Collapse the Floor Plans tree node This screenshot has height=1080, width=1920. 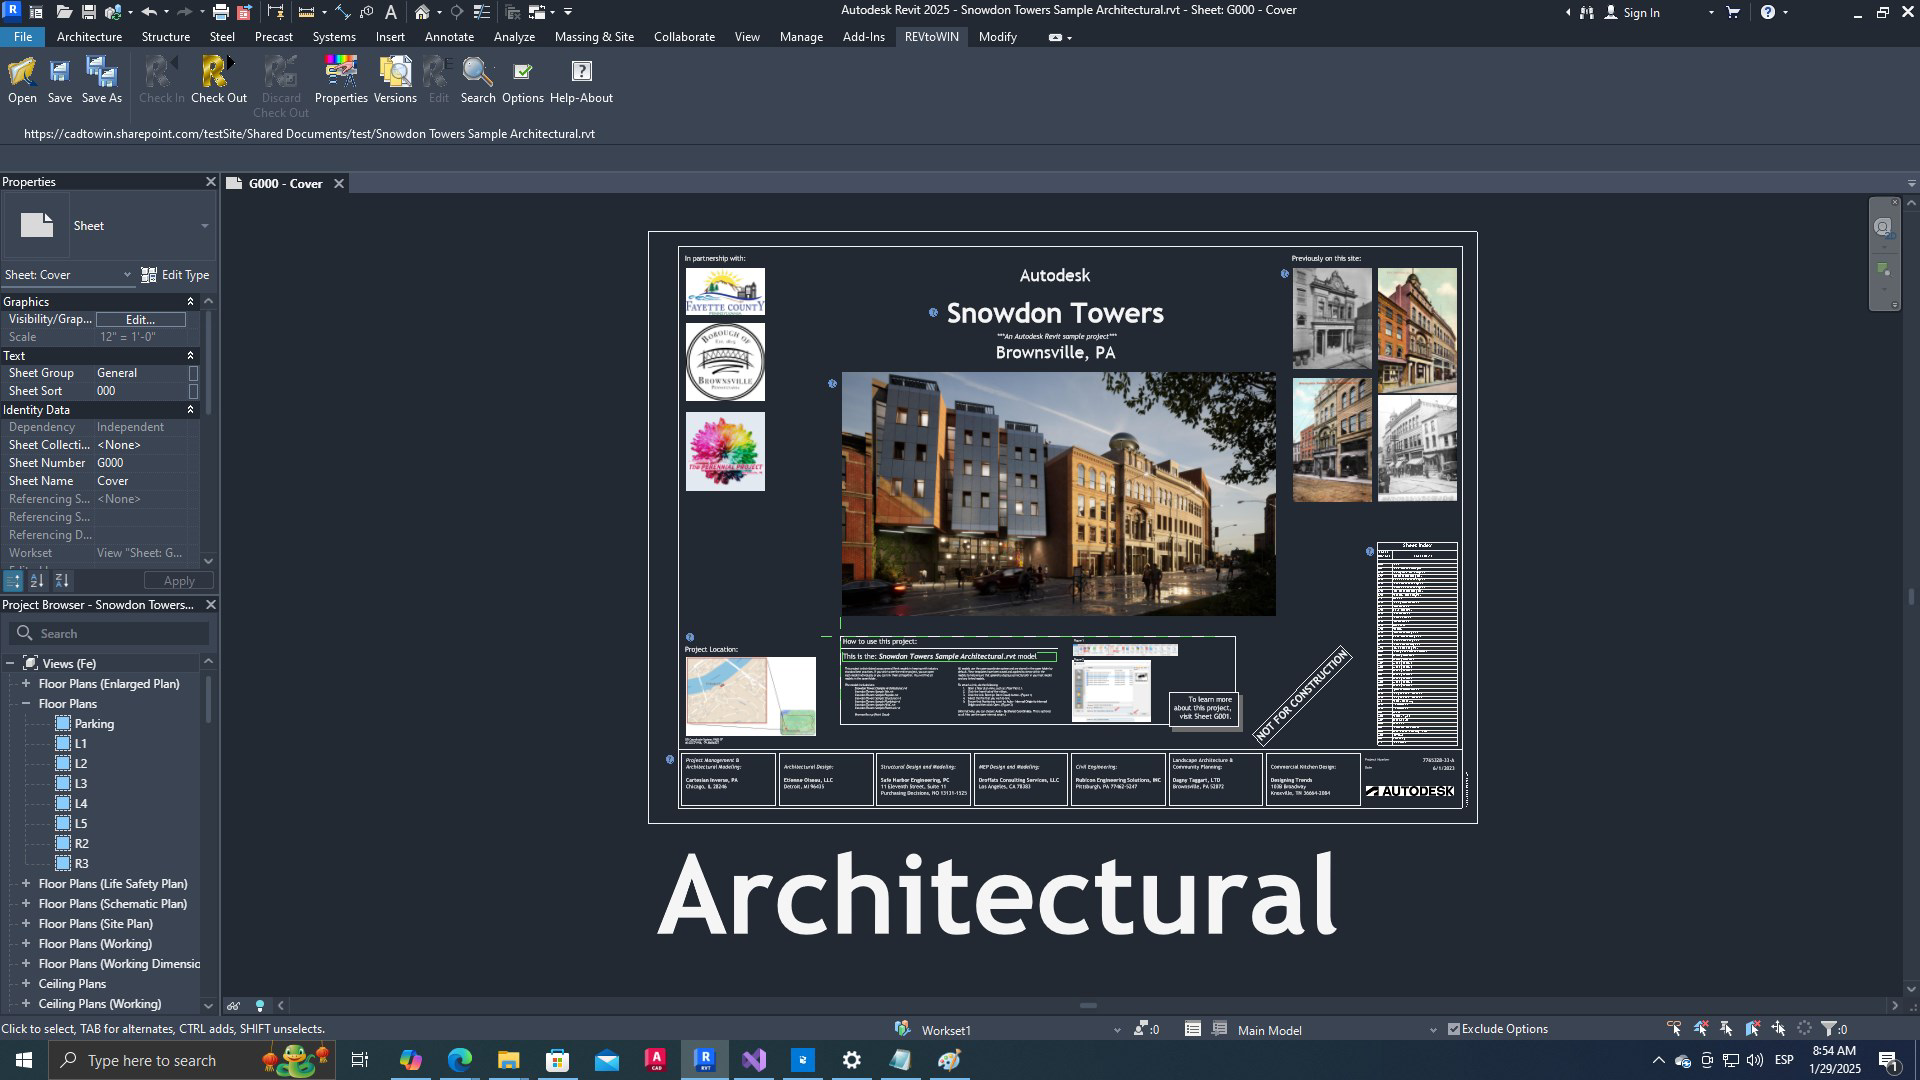pyautogui.click(x=26, y=704)
